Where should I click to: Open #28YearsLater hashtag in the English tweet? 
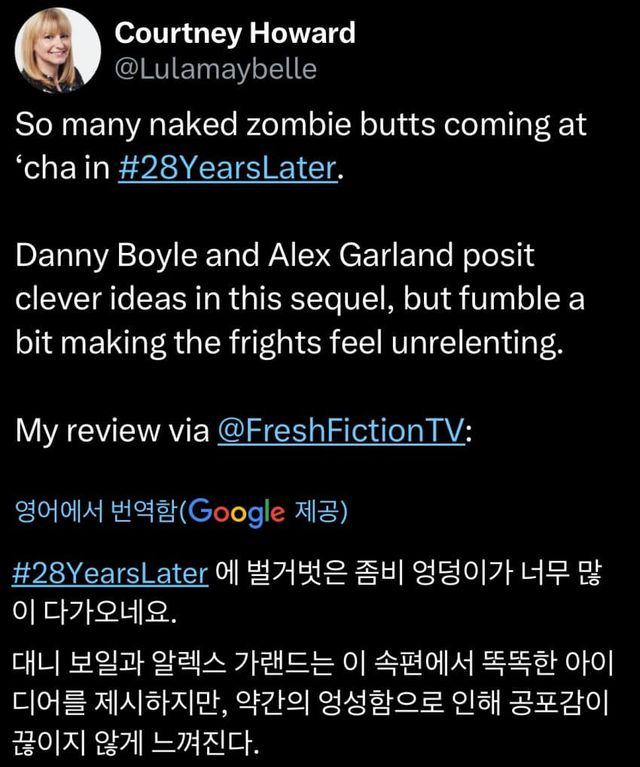228,168
